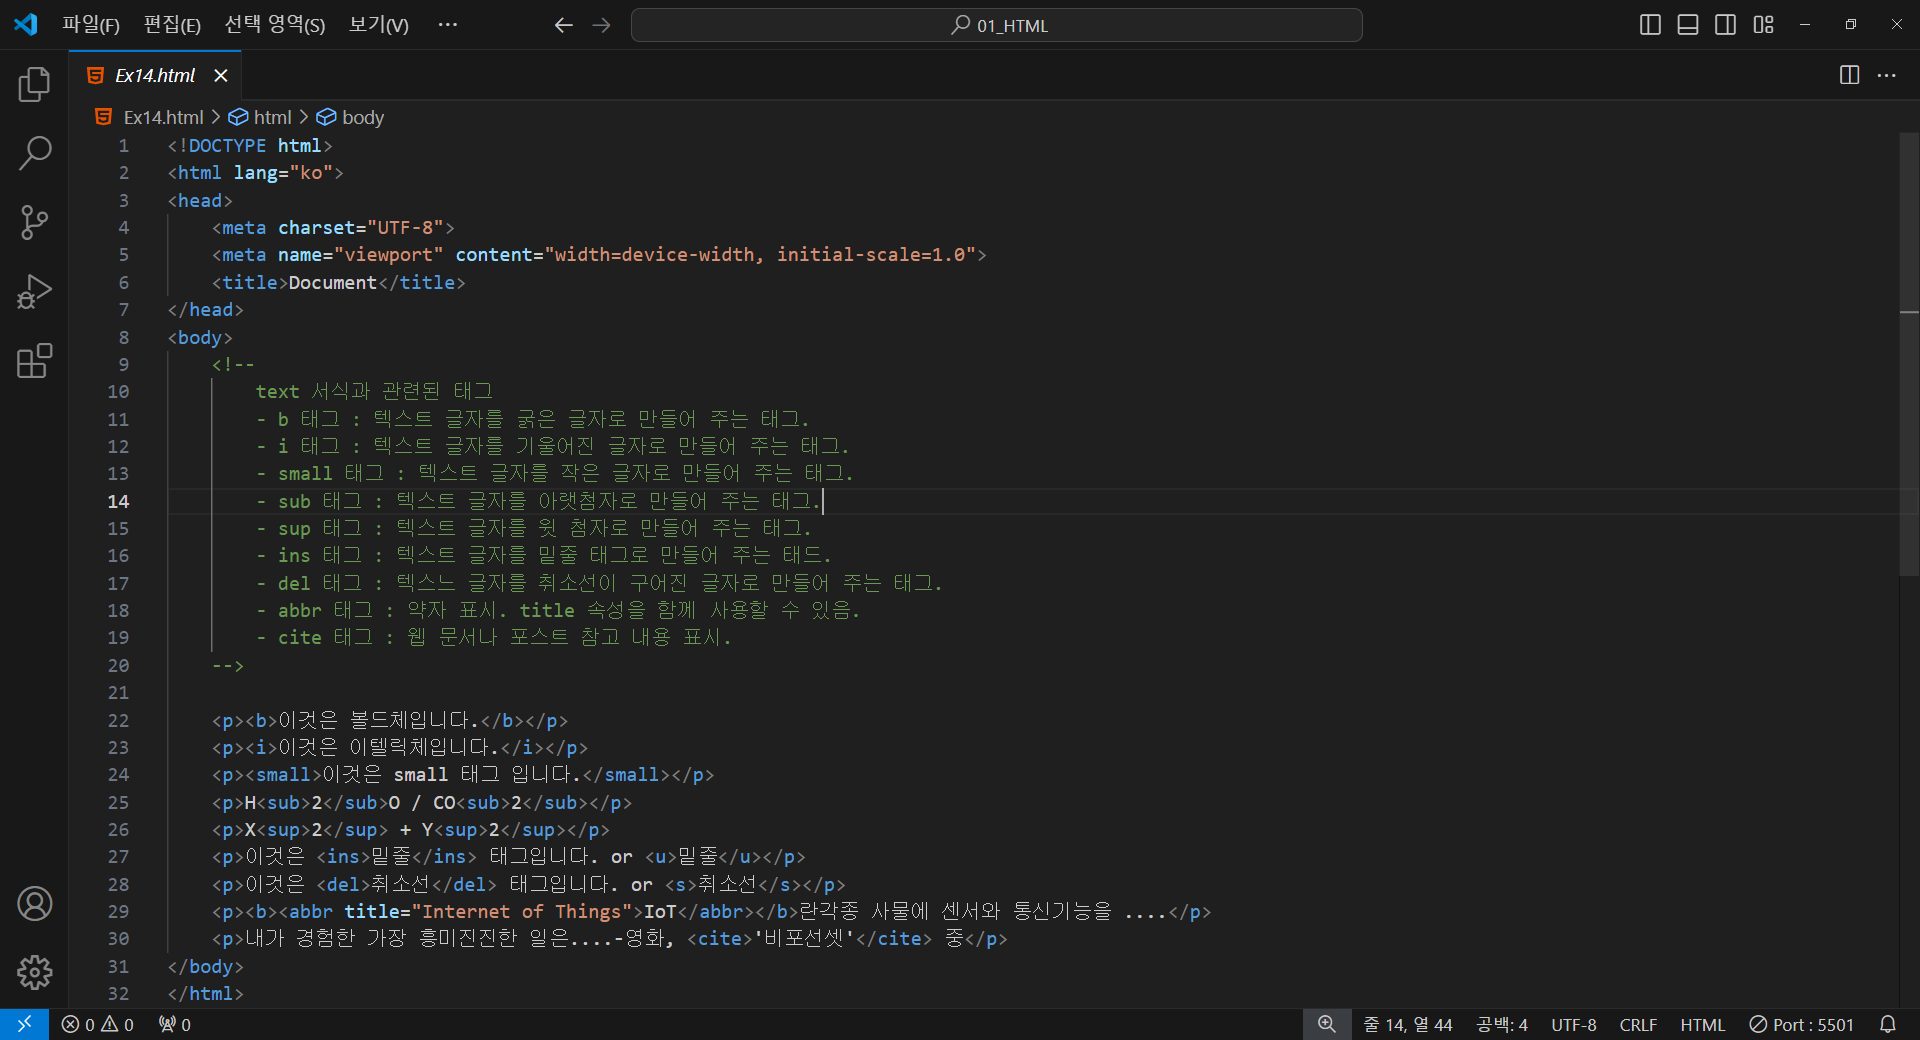Select the Ex14.html editor tab
Image resolution: width=1920 pixels, height=1040 pixels.
click(155, 76)
